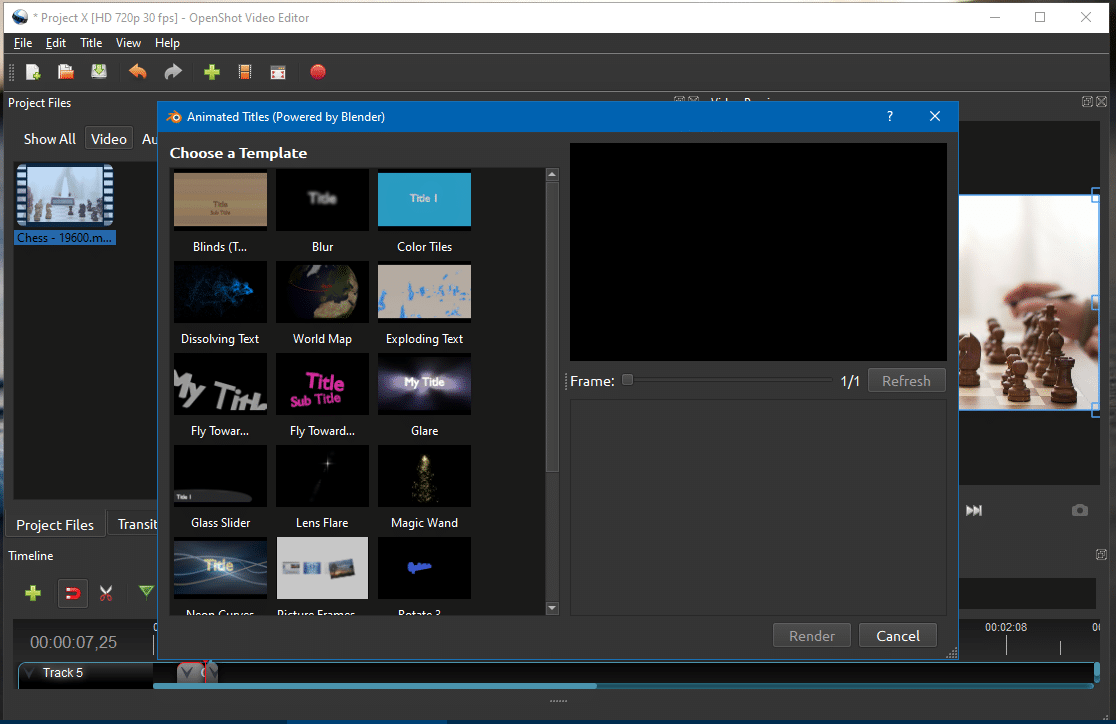Expand the Track 5 dropdown arrow
Viewport: 1116px width, 724px height.
coord(29,673)
